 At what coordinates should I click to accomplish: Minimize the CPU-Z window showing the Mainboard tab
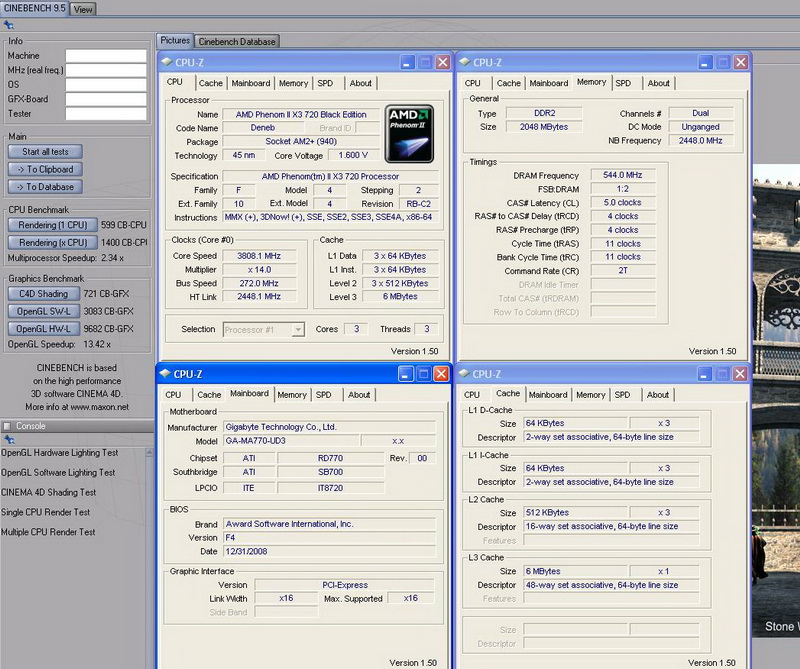[406, 374]
